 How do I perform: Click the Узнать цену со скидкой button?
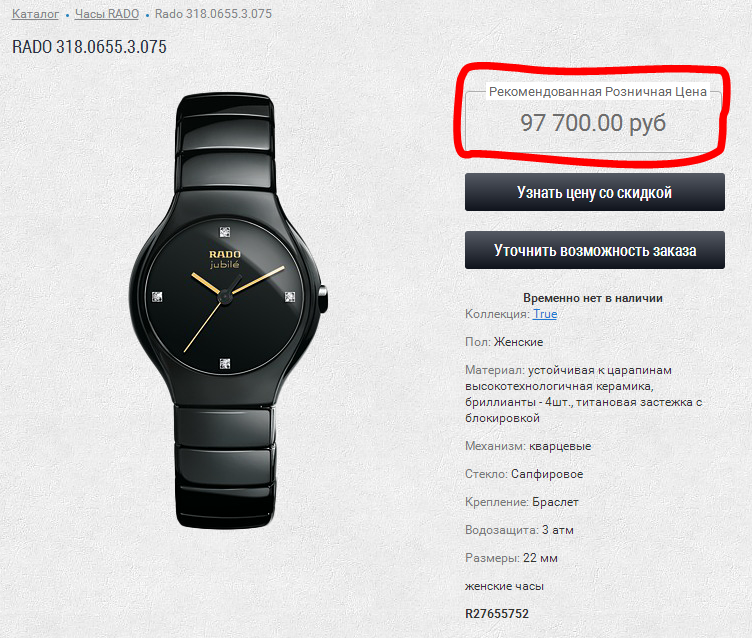pyautogui.click(x=595, y=192)
